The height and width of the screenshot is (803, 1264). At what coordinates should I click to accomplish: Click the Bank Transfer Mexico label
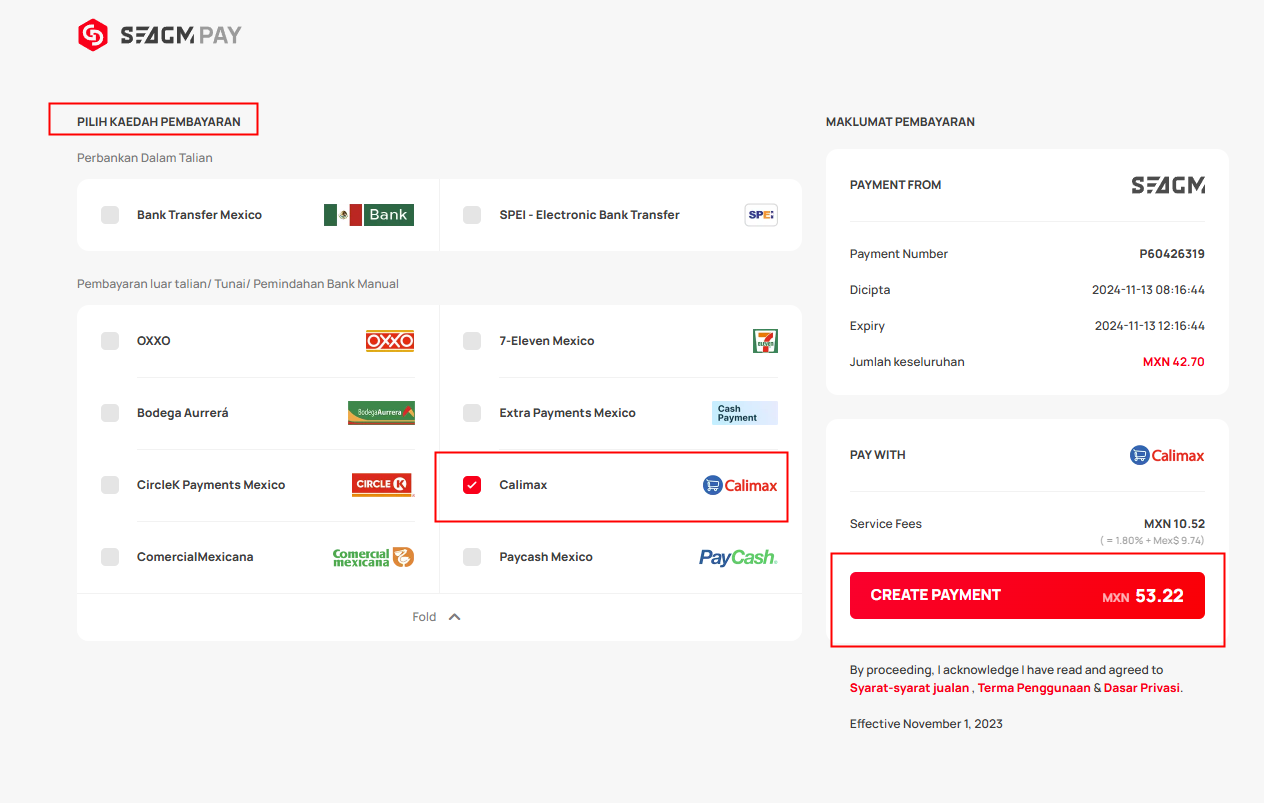tap(199, 215)
